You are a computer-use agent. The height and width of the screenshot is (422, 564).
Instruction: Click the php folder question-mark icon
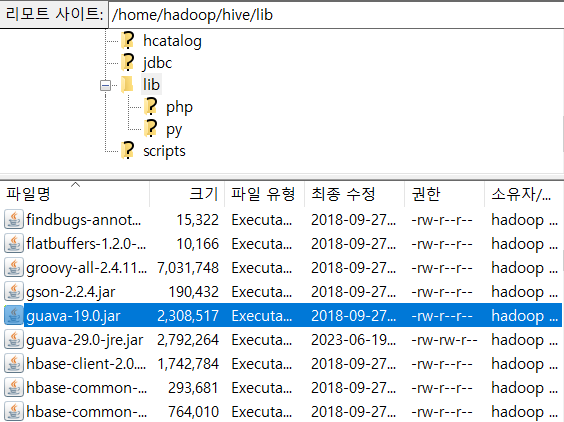[x=151, y=106]
